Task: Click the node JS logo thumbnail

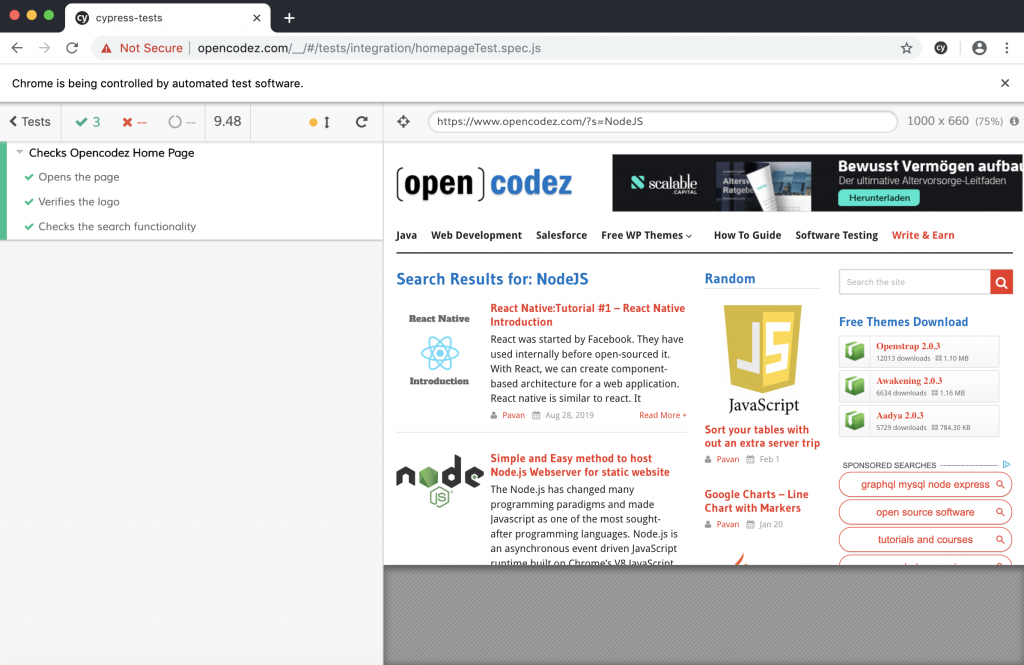Action: (x=440, y=481)
